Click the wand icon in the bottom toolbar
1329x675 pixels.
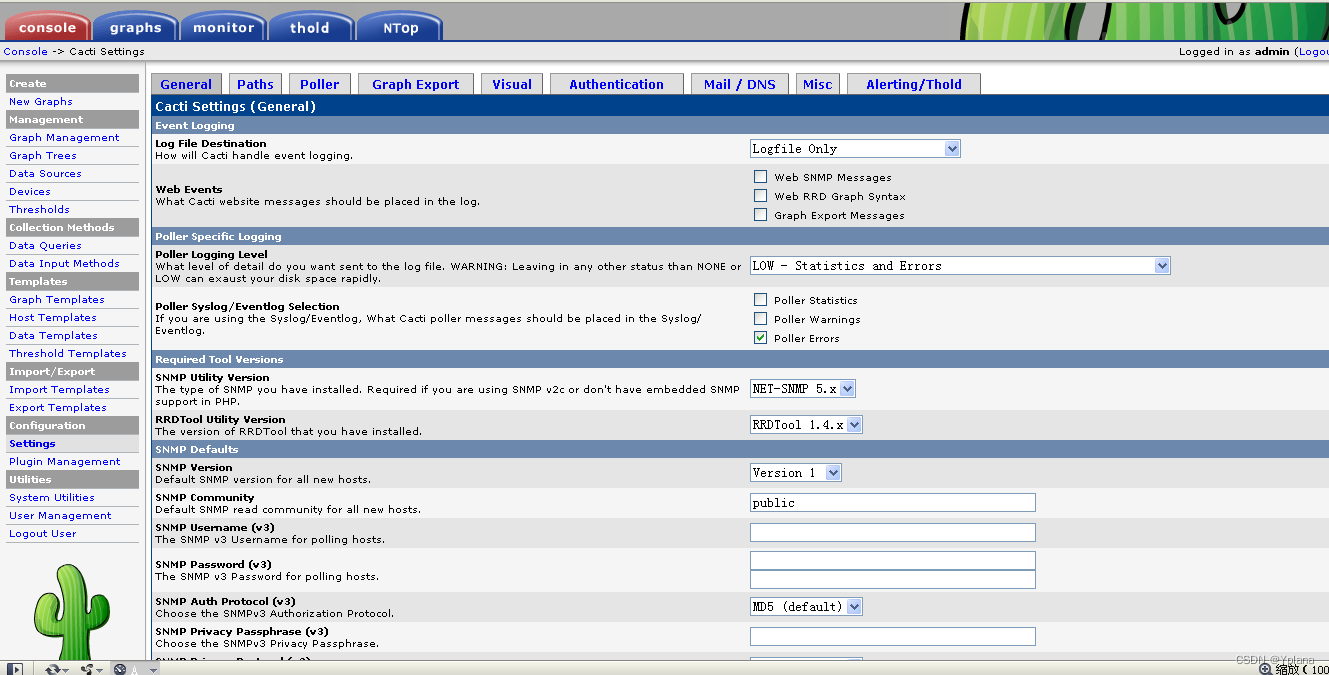[89, 669]
